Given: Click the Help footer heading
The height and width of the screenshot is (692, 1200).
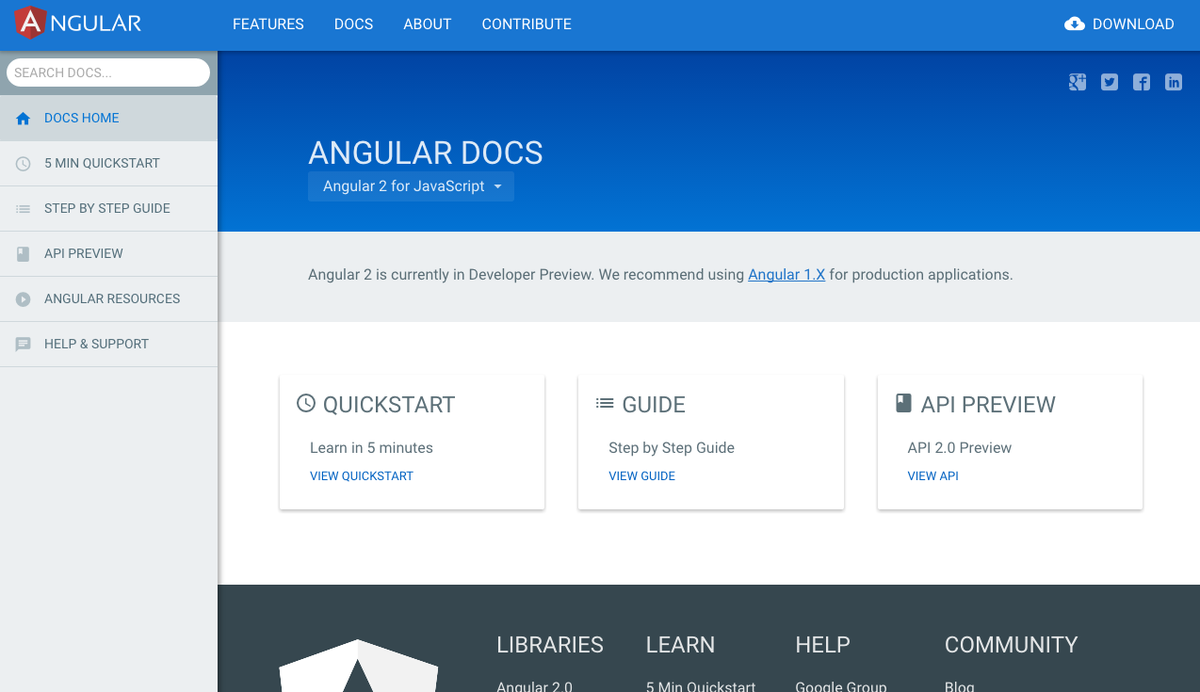Looking at the screenshot, I should (822, 645).
